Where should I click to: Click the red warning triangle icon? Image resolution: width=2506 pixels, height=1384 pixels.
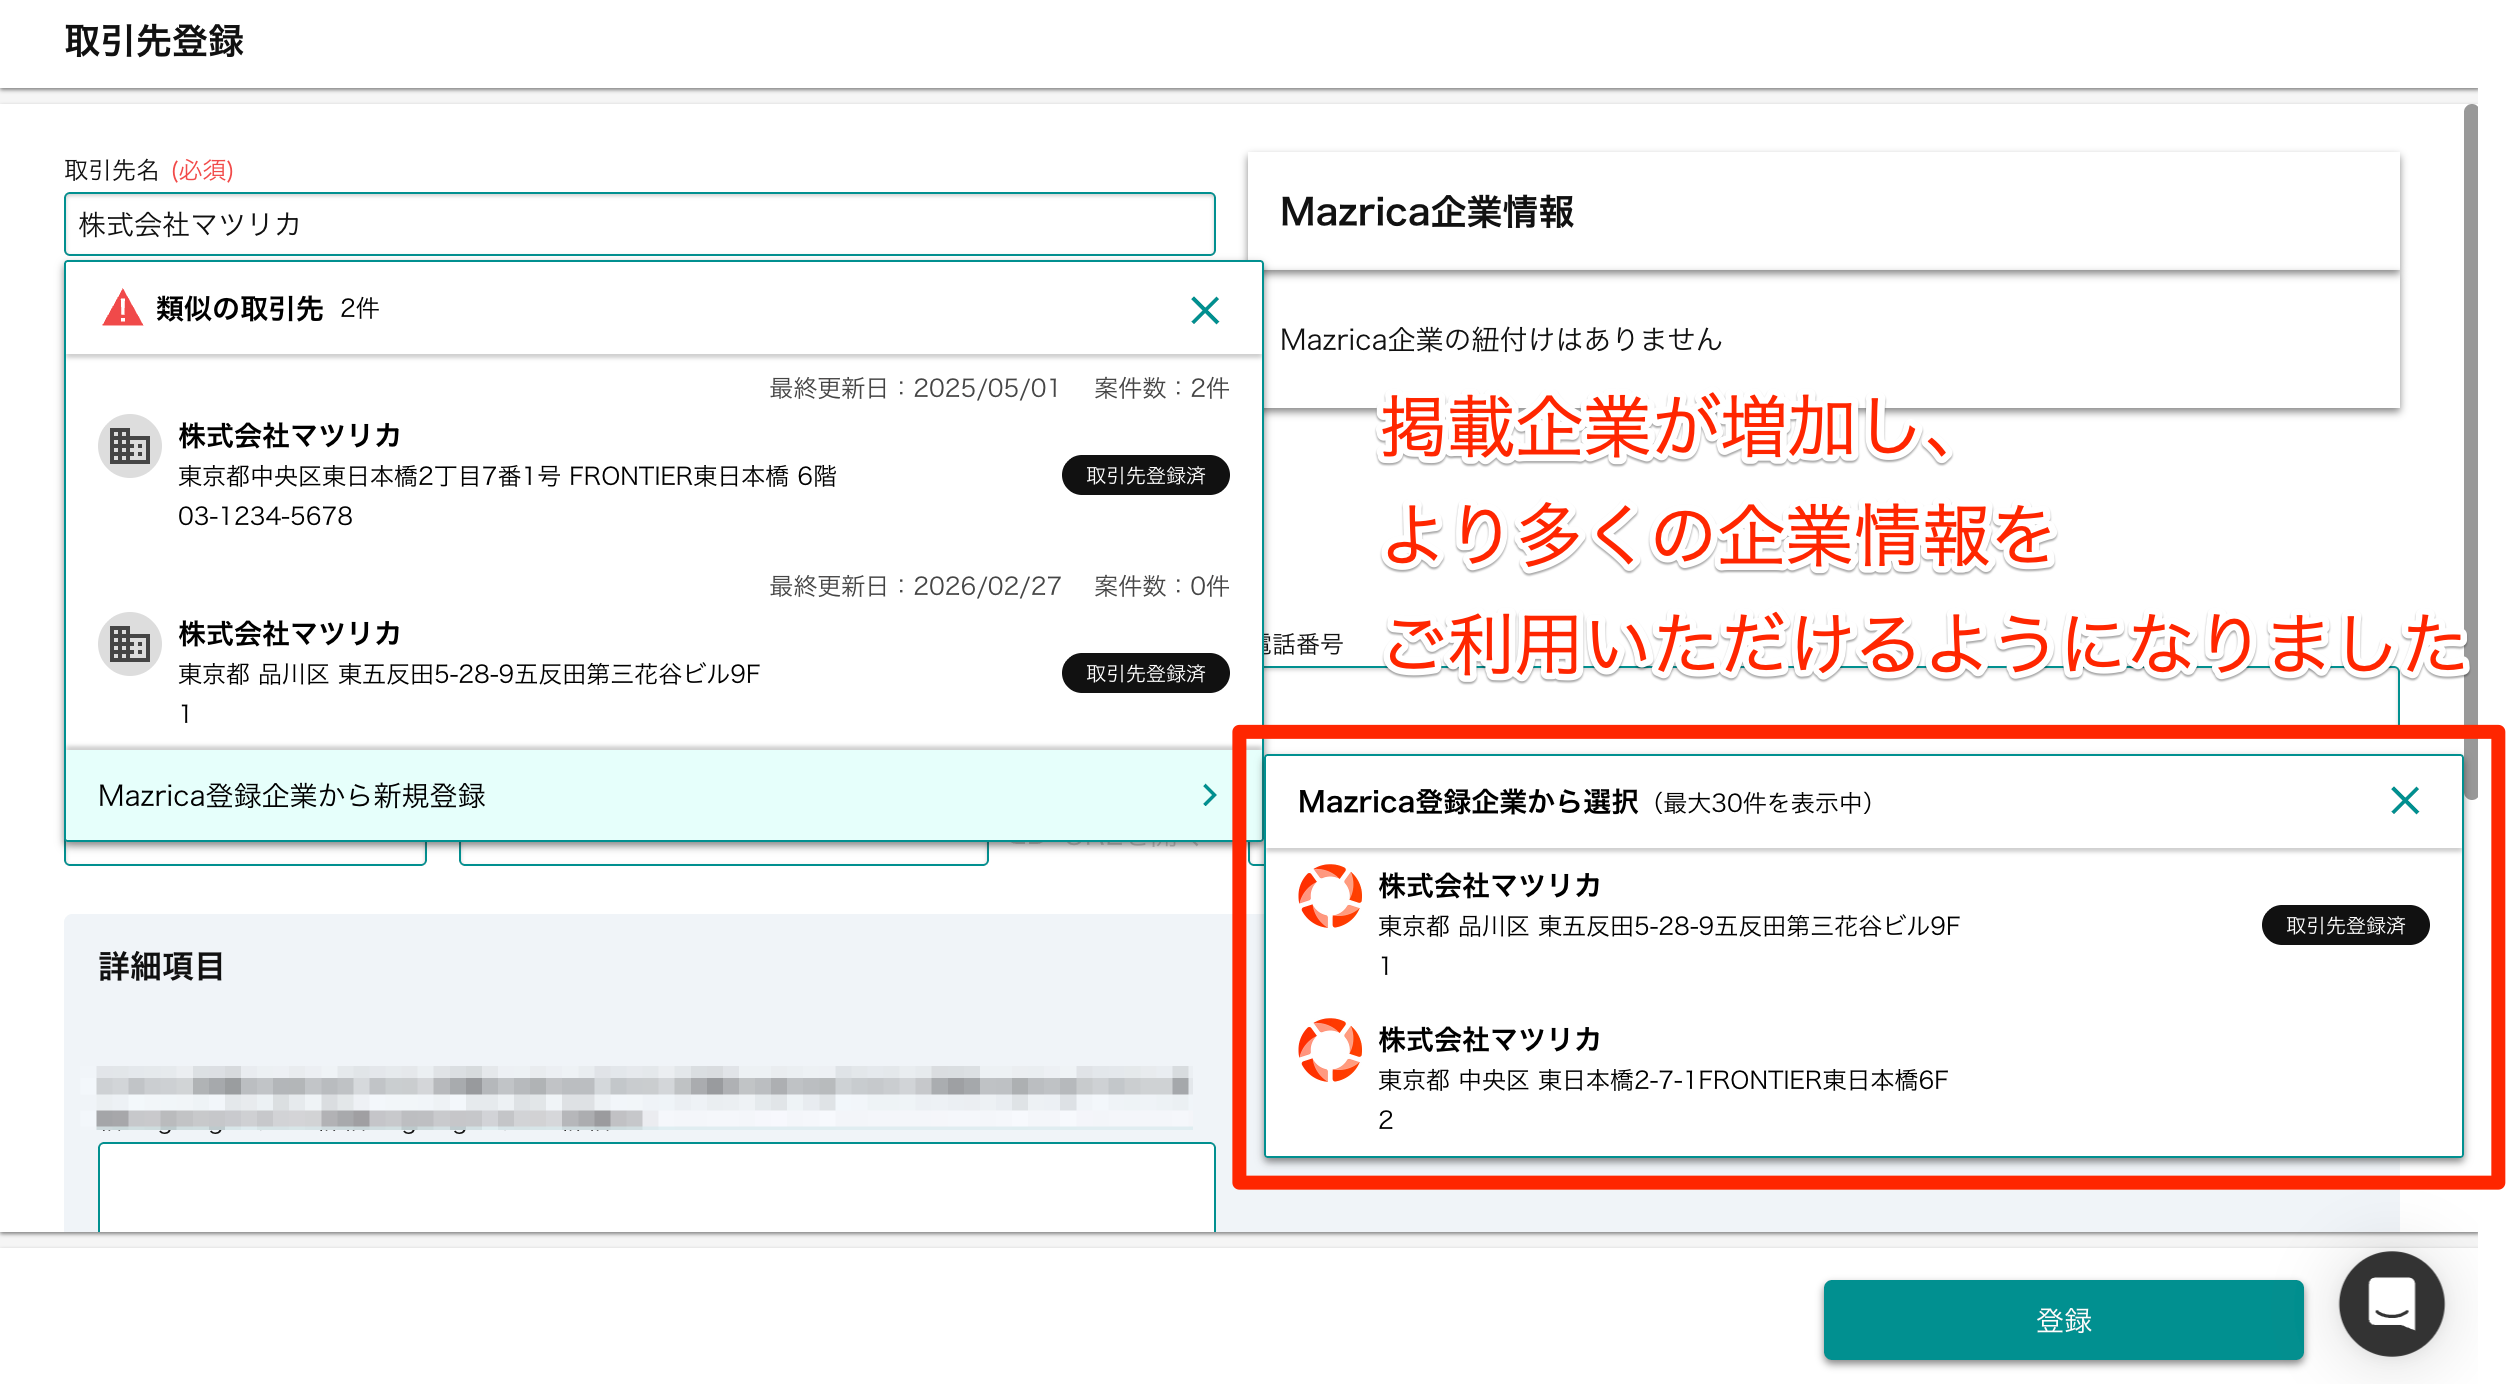(x=122, y=309)
